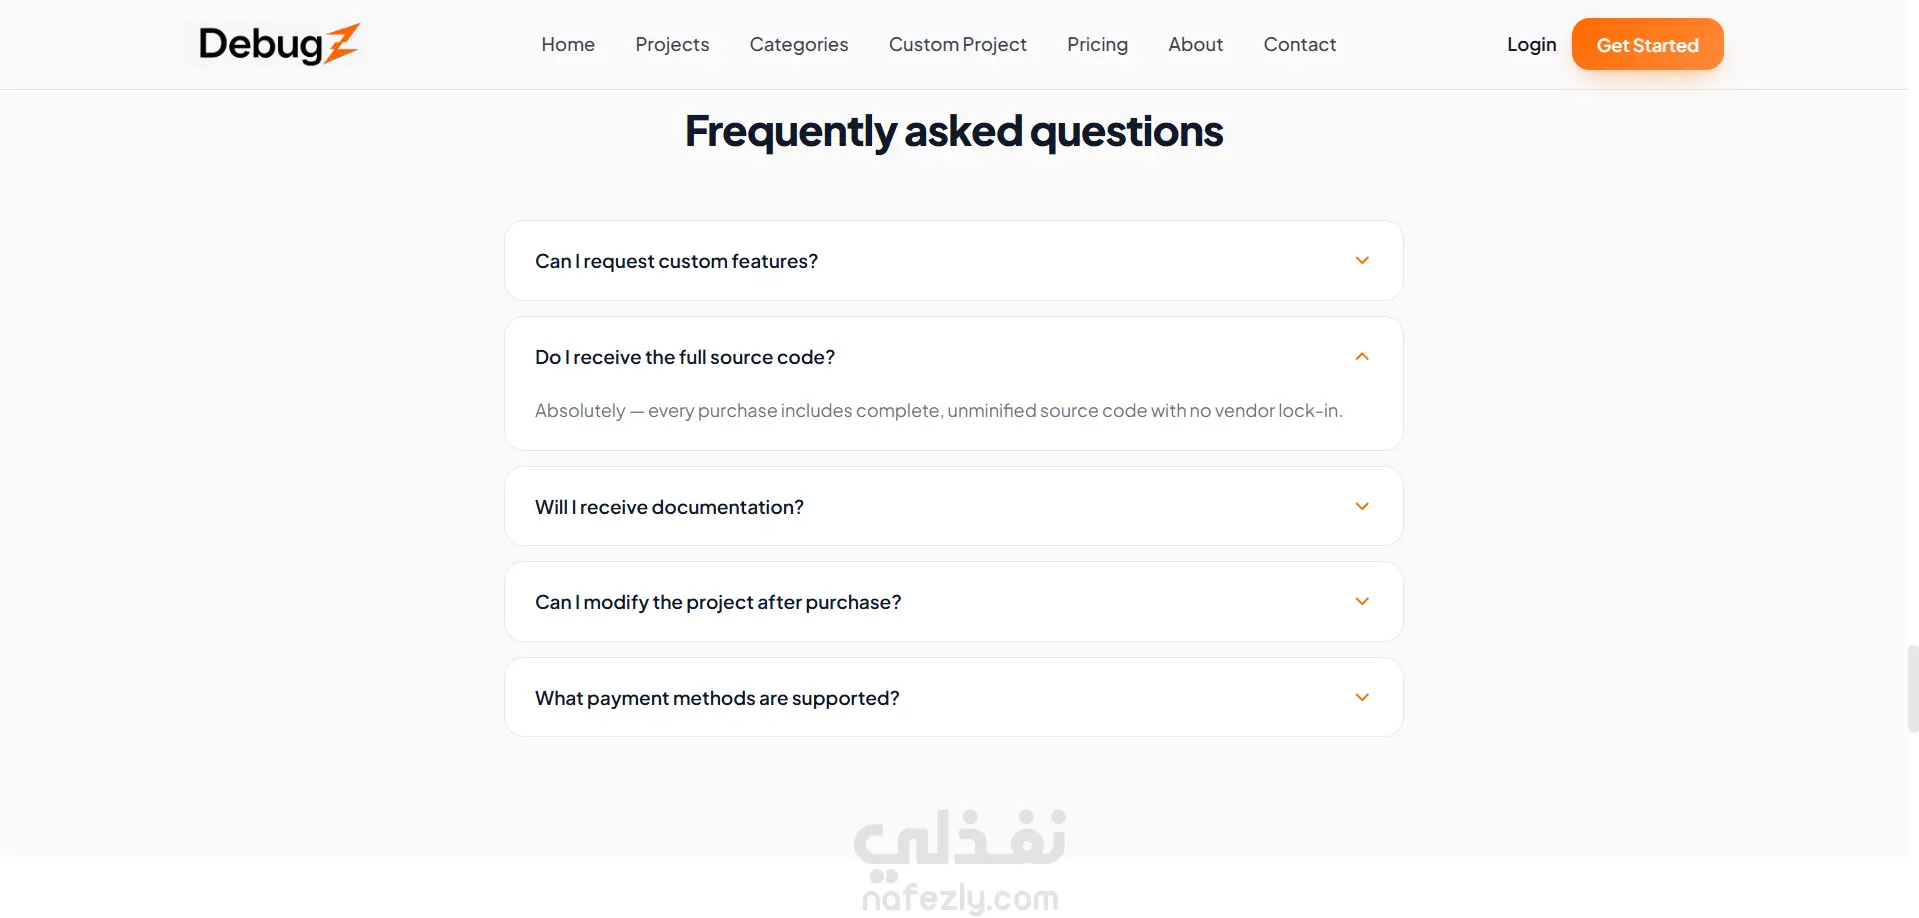1919x918 pixels.
Task: Click the Contact nav link
Action: [1299, 44]
